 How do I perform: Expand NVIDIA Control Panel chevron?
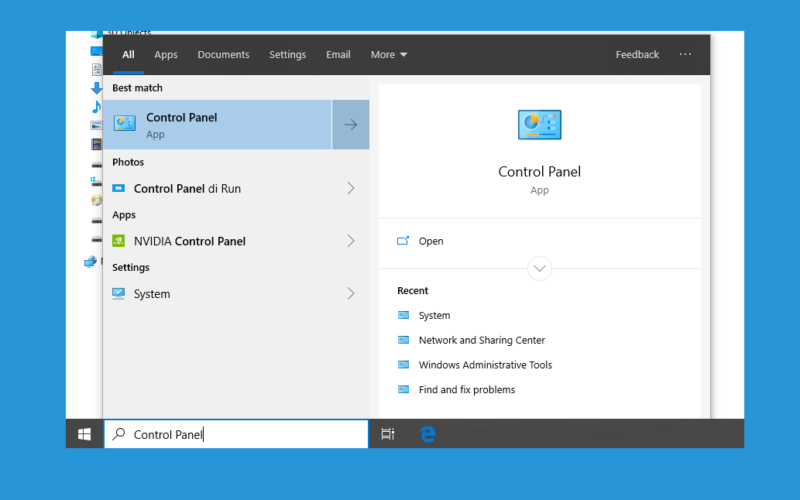[x=351, y=241]
